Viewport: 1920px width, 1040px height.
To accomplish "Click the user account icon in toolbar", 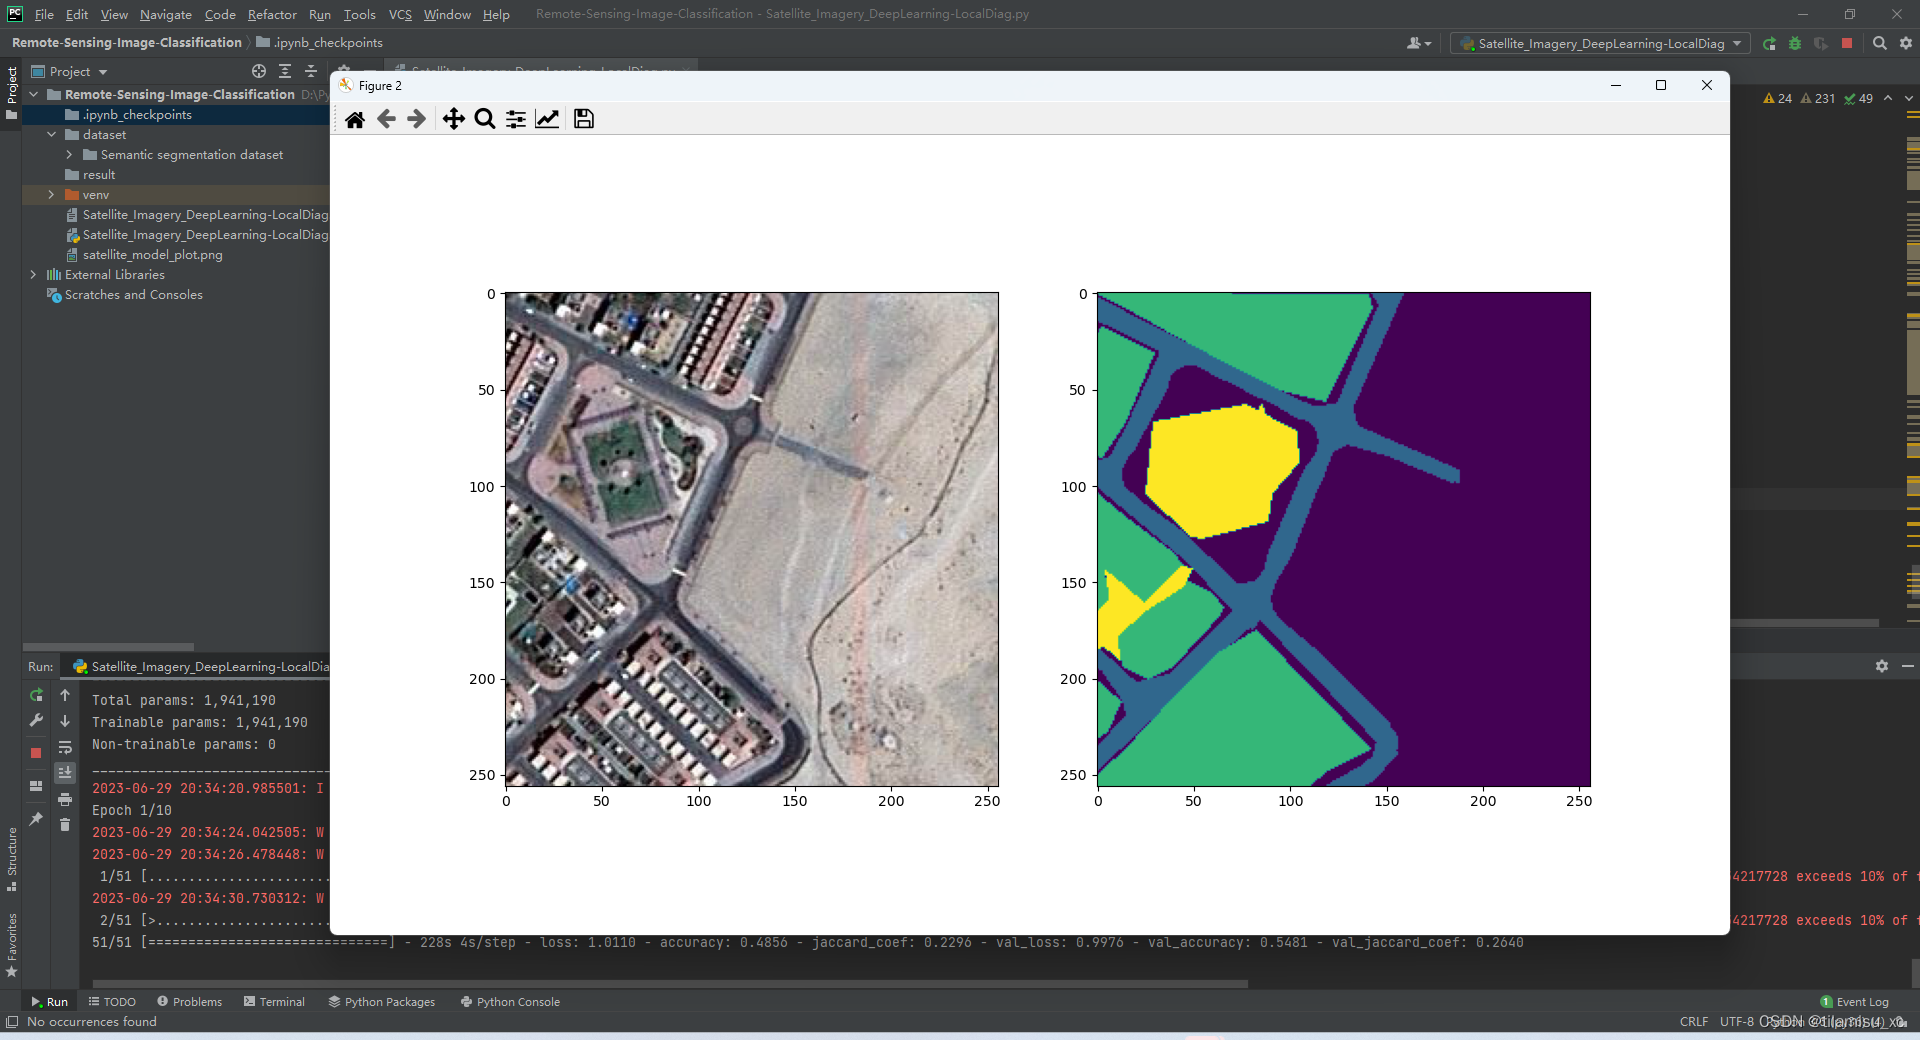I will click(x=1418, y=43).
